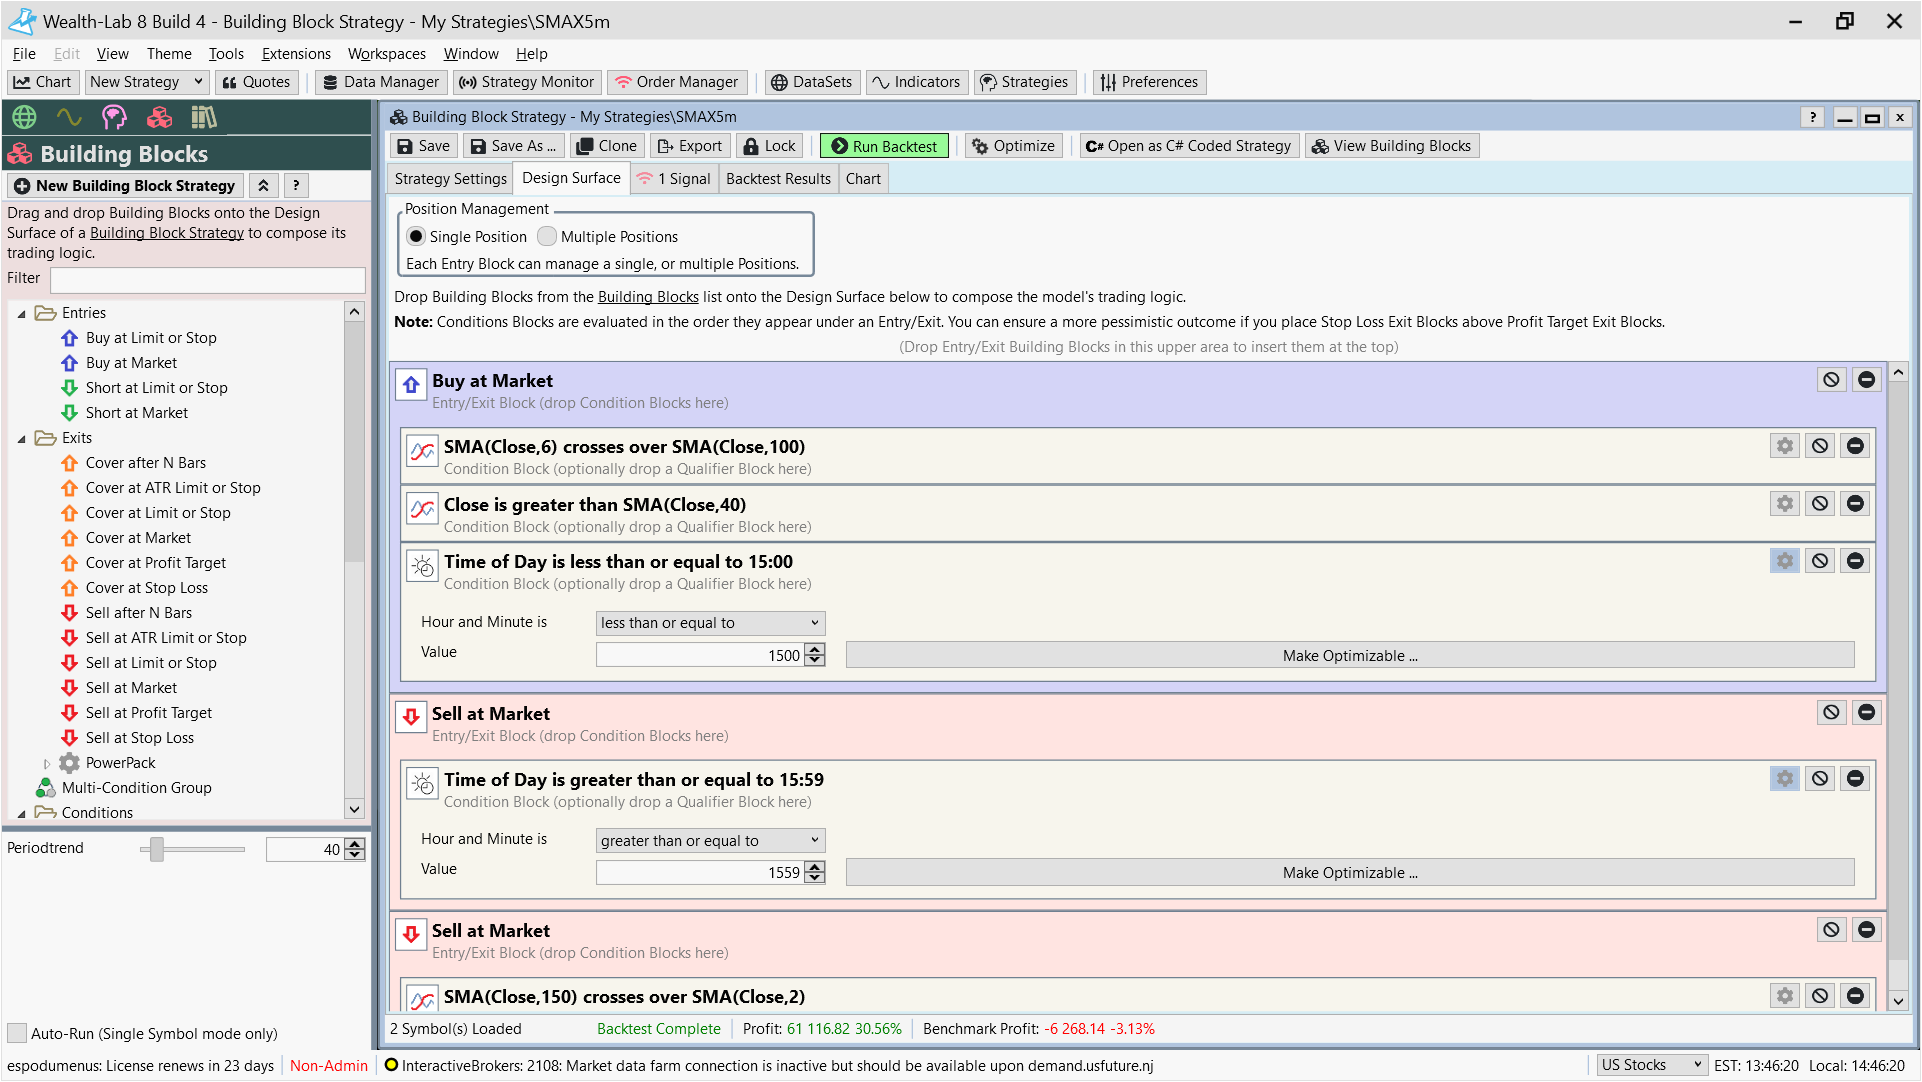This screenshot has height=1082, width=1922.
Task: Expand the PowerPack tree node
Action: click(x=46, y=763)
